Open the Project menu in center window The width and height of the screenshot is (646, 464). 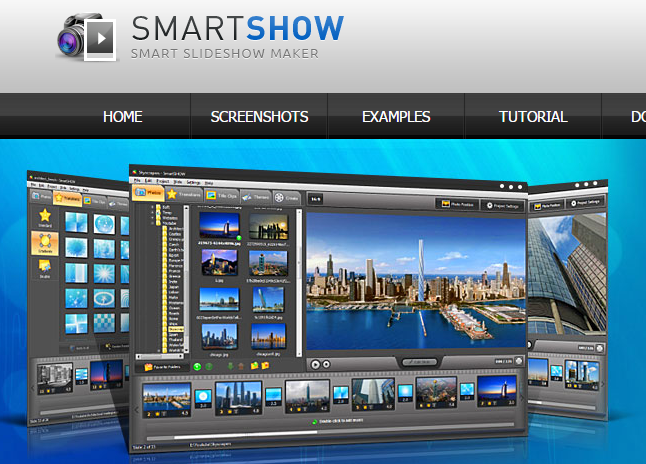click(163, 181)
